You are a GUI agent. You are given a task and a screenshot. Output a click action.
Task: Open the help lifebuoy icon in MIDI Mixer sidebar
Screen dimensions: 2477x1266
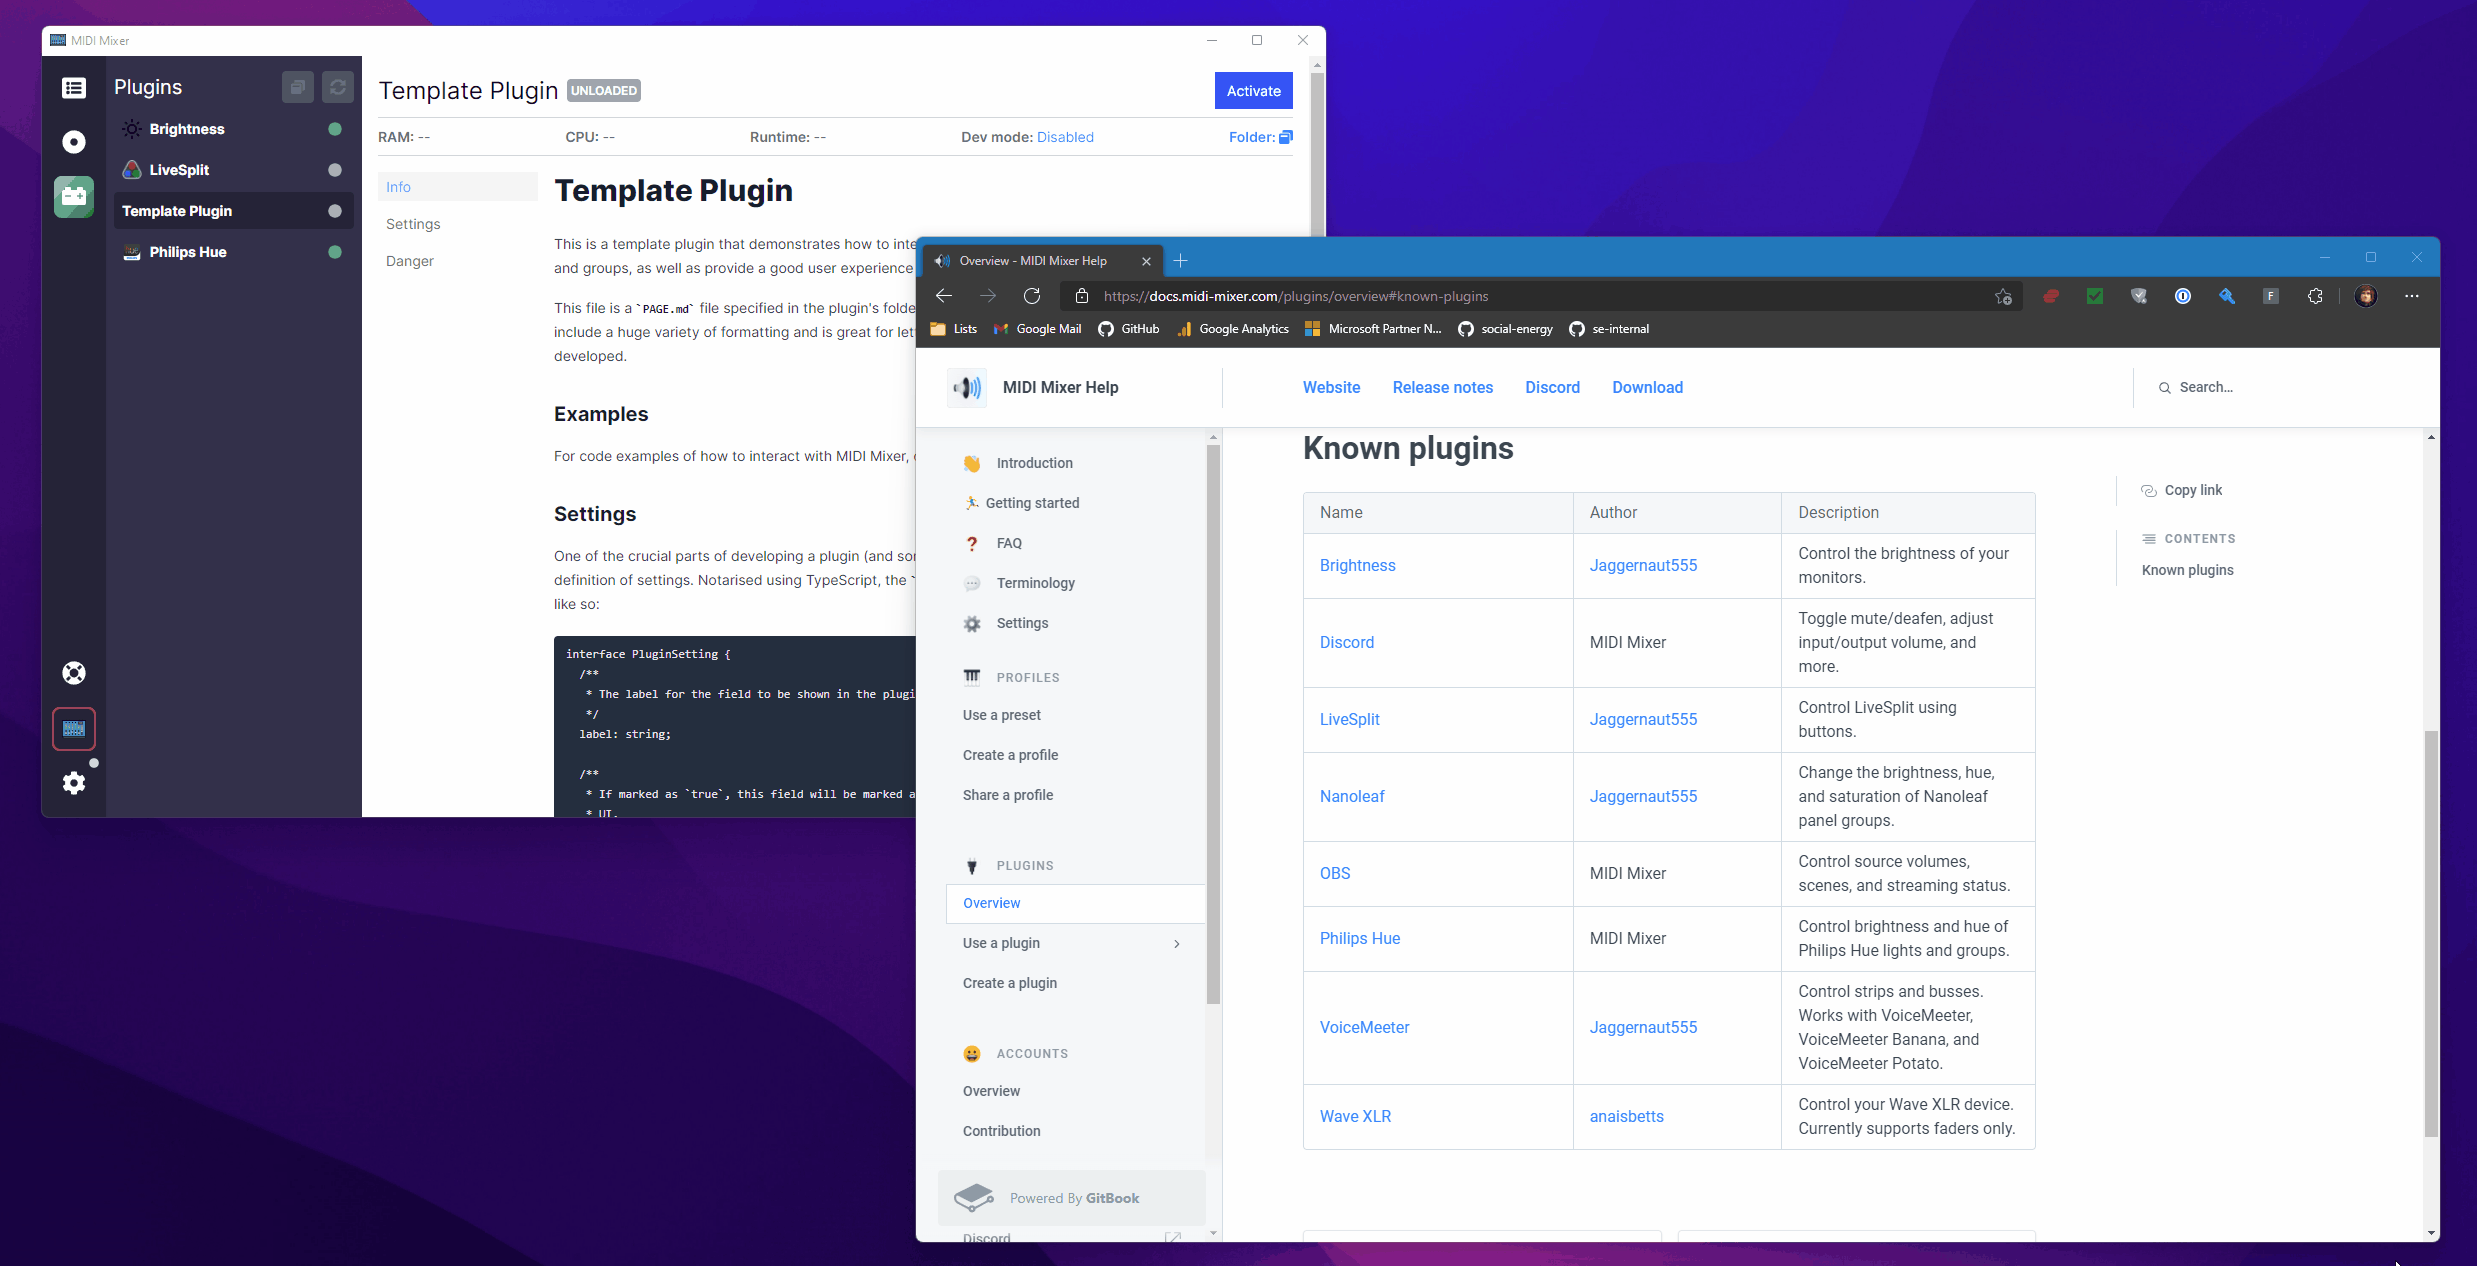point(74,673)
